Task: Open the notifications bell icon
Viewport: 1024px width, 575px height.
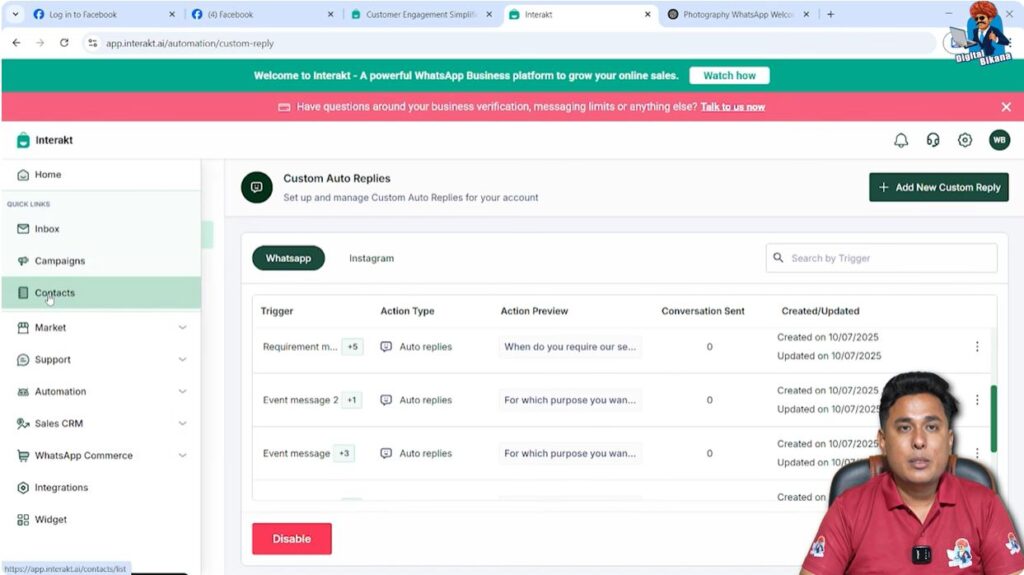Action: (x=901, y=140)
